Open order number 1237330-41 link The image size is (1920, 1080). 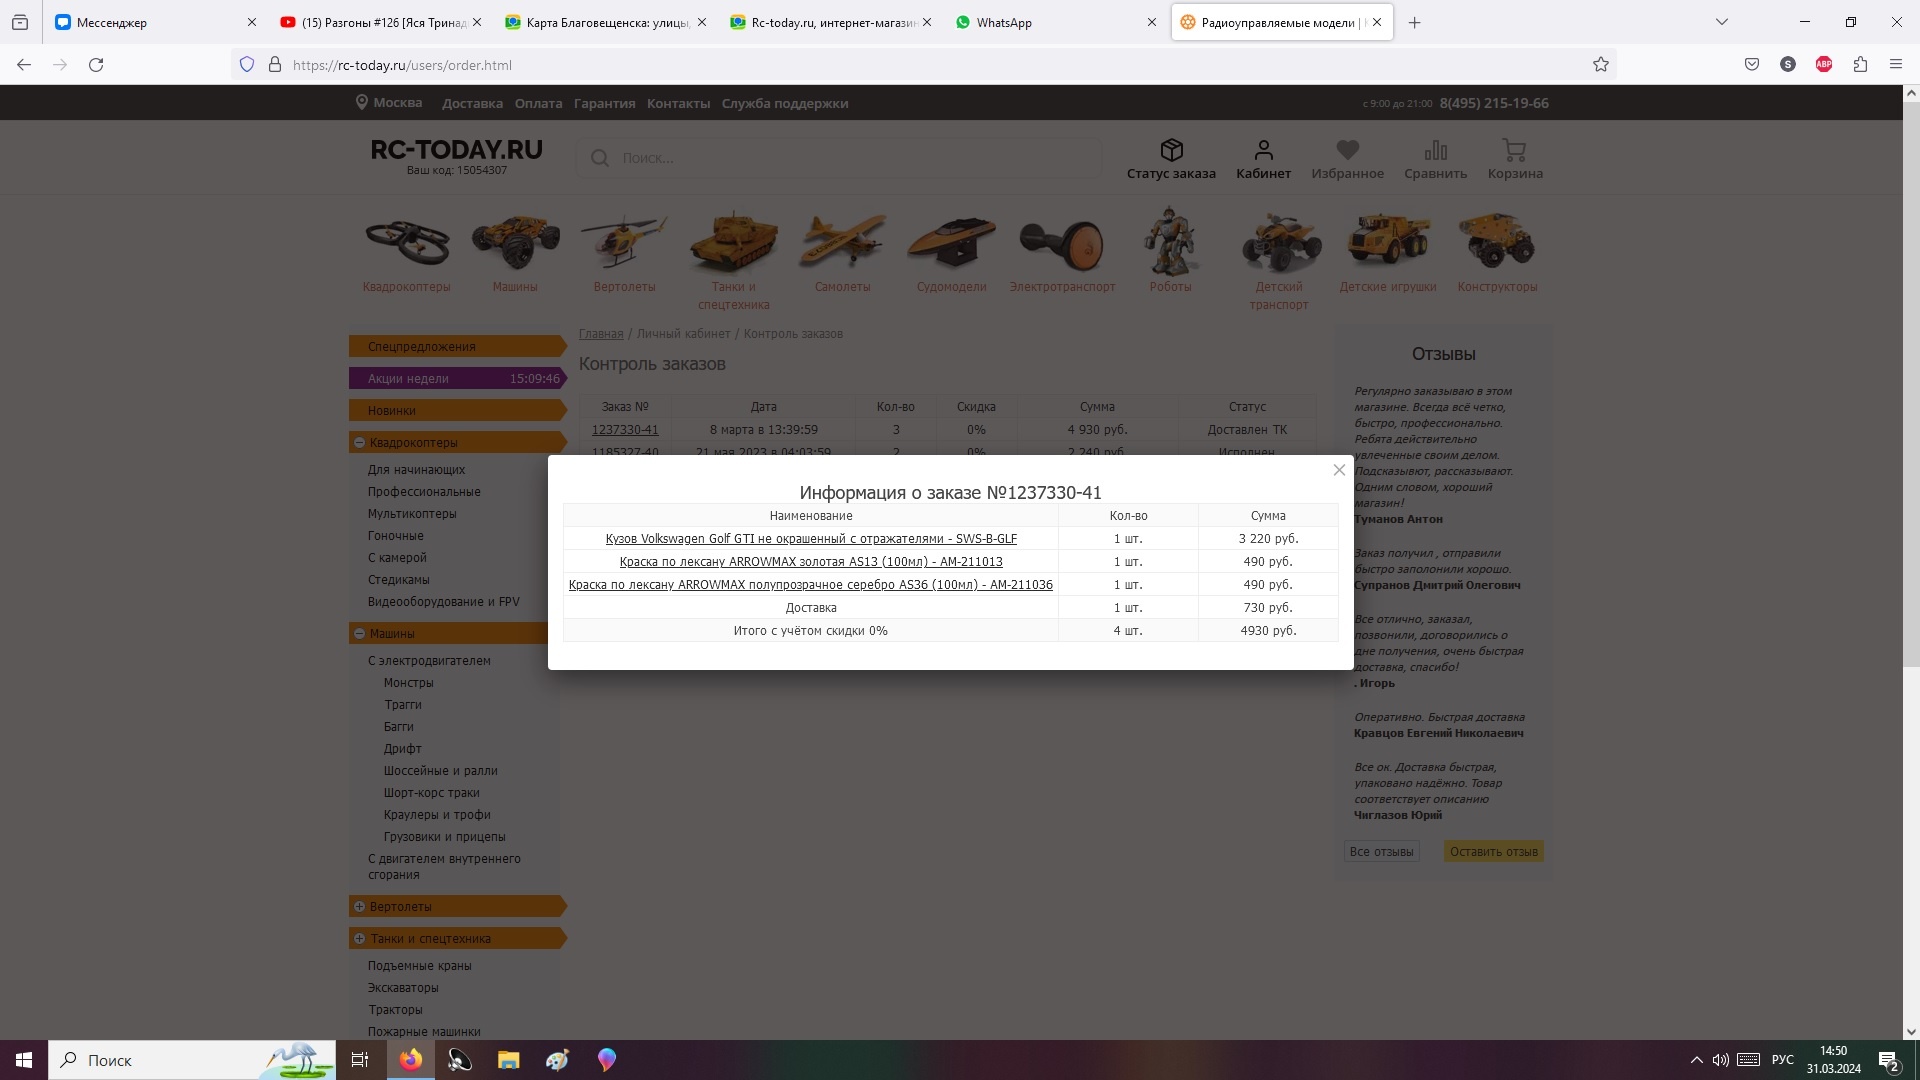click(x=625, y=430)
